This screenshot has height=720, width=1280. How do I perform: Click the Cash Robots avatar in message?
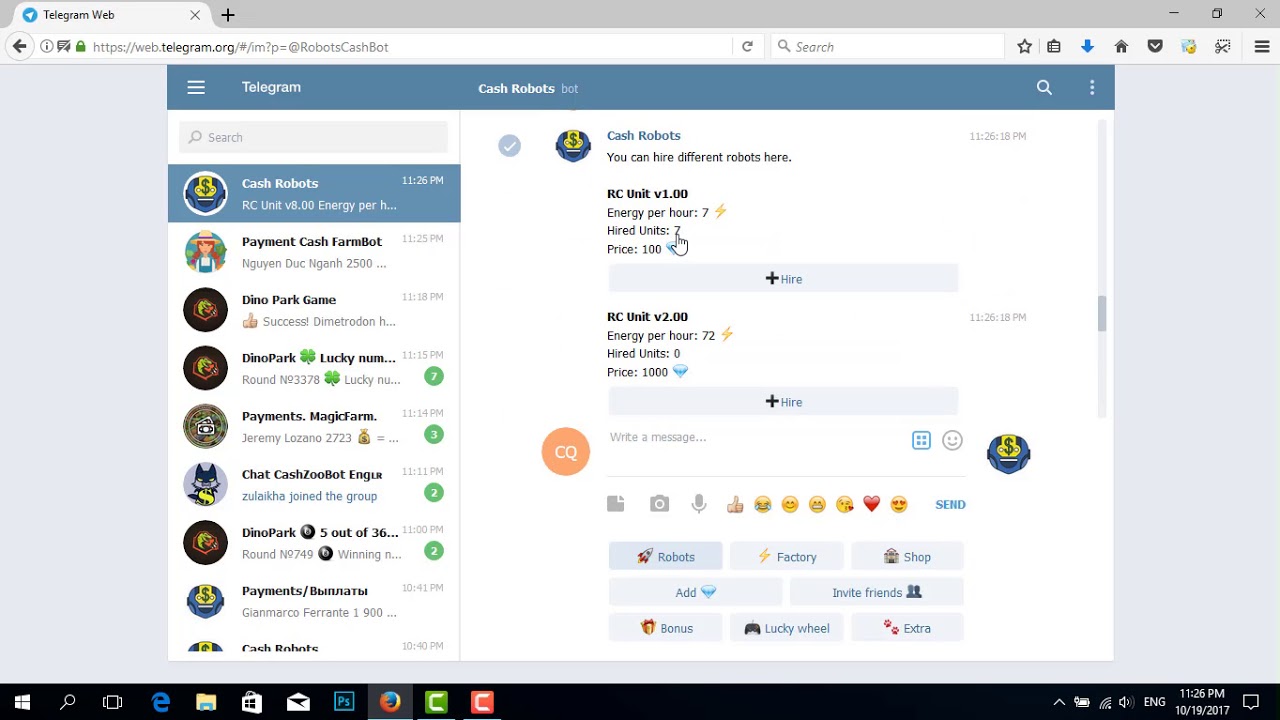point(573,146)
